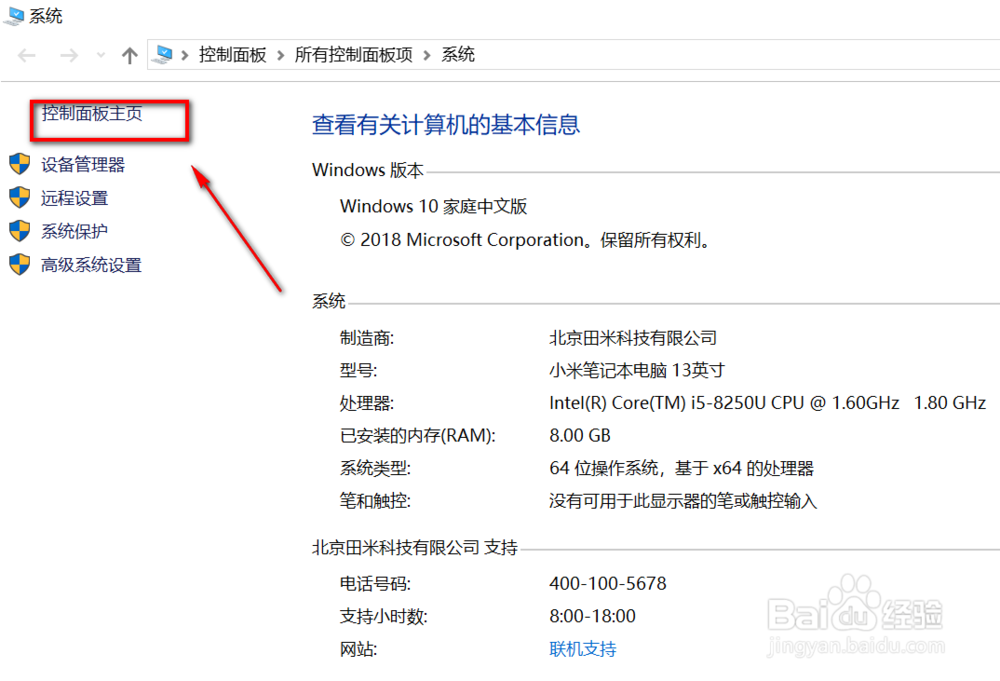Click processor value Intel Core i5-8250U
The width and height of the screenshot is (1000, 681).
tap(767, 403)
